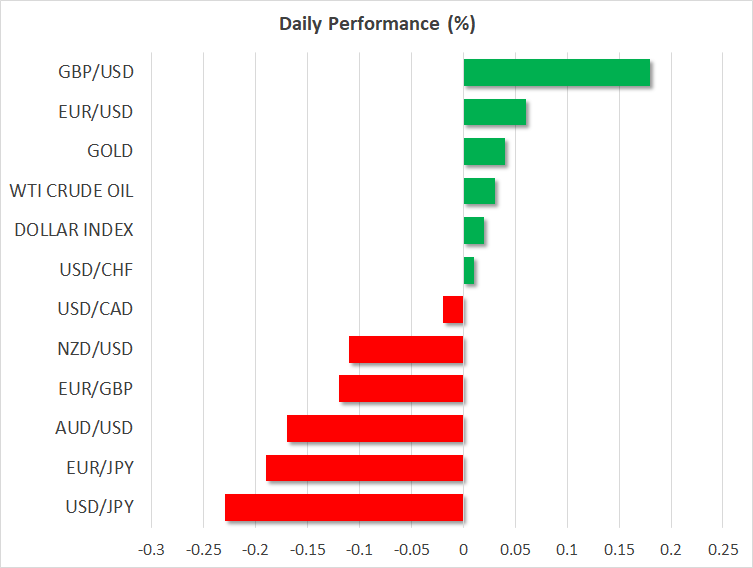
Task: Select the longest red USD/JPY bar
Action: click(344, 507)
